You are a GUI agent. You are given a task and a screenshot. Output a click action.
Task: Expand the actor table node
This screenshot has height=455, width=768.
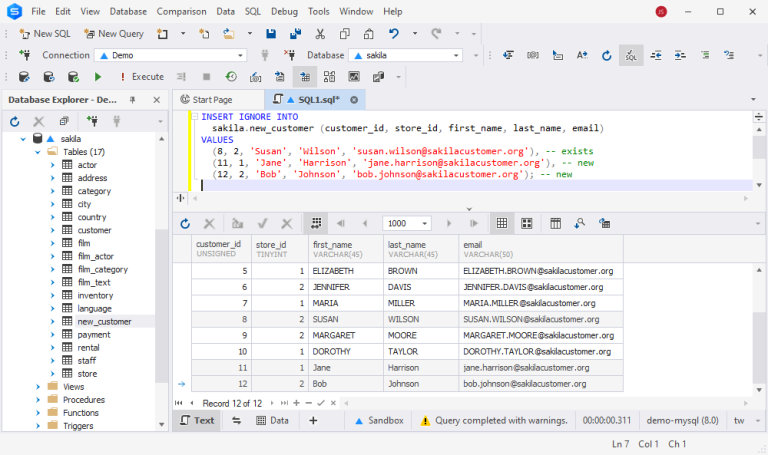point(53,165)
